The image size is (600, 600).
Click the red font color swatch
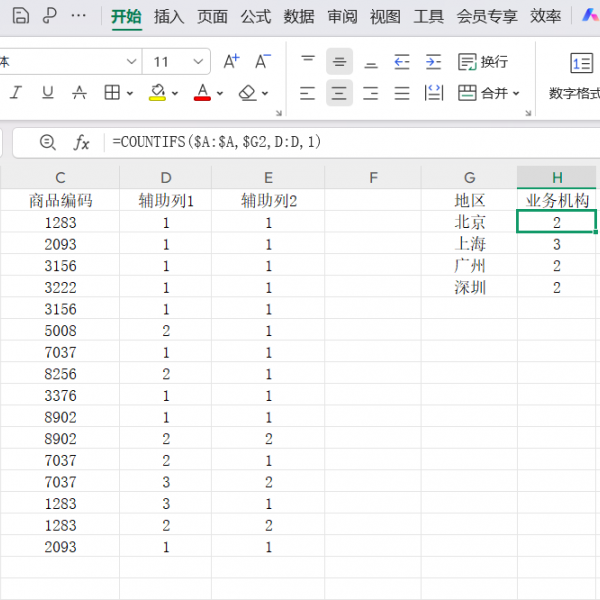(x=202, y=93)
